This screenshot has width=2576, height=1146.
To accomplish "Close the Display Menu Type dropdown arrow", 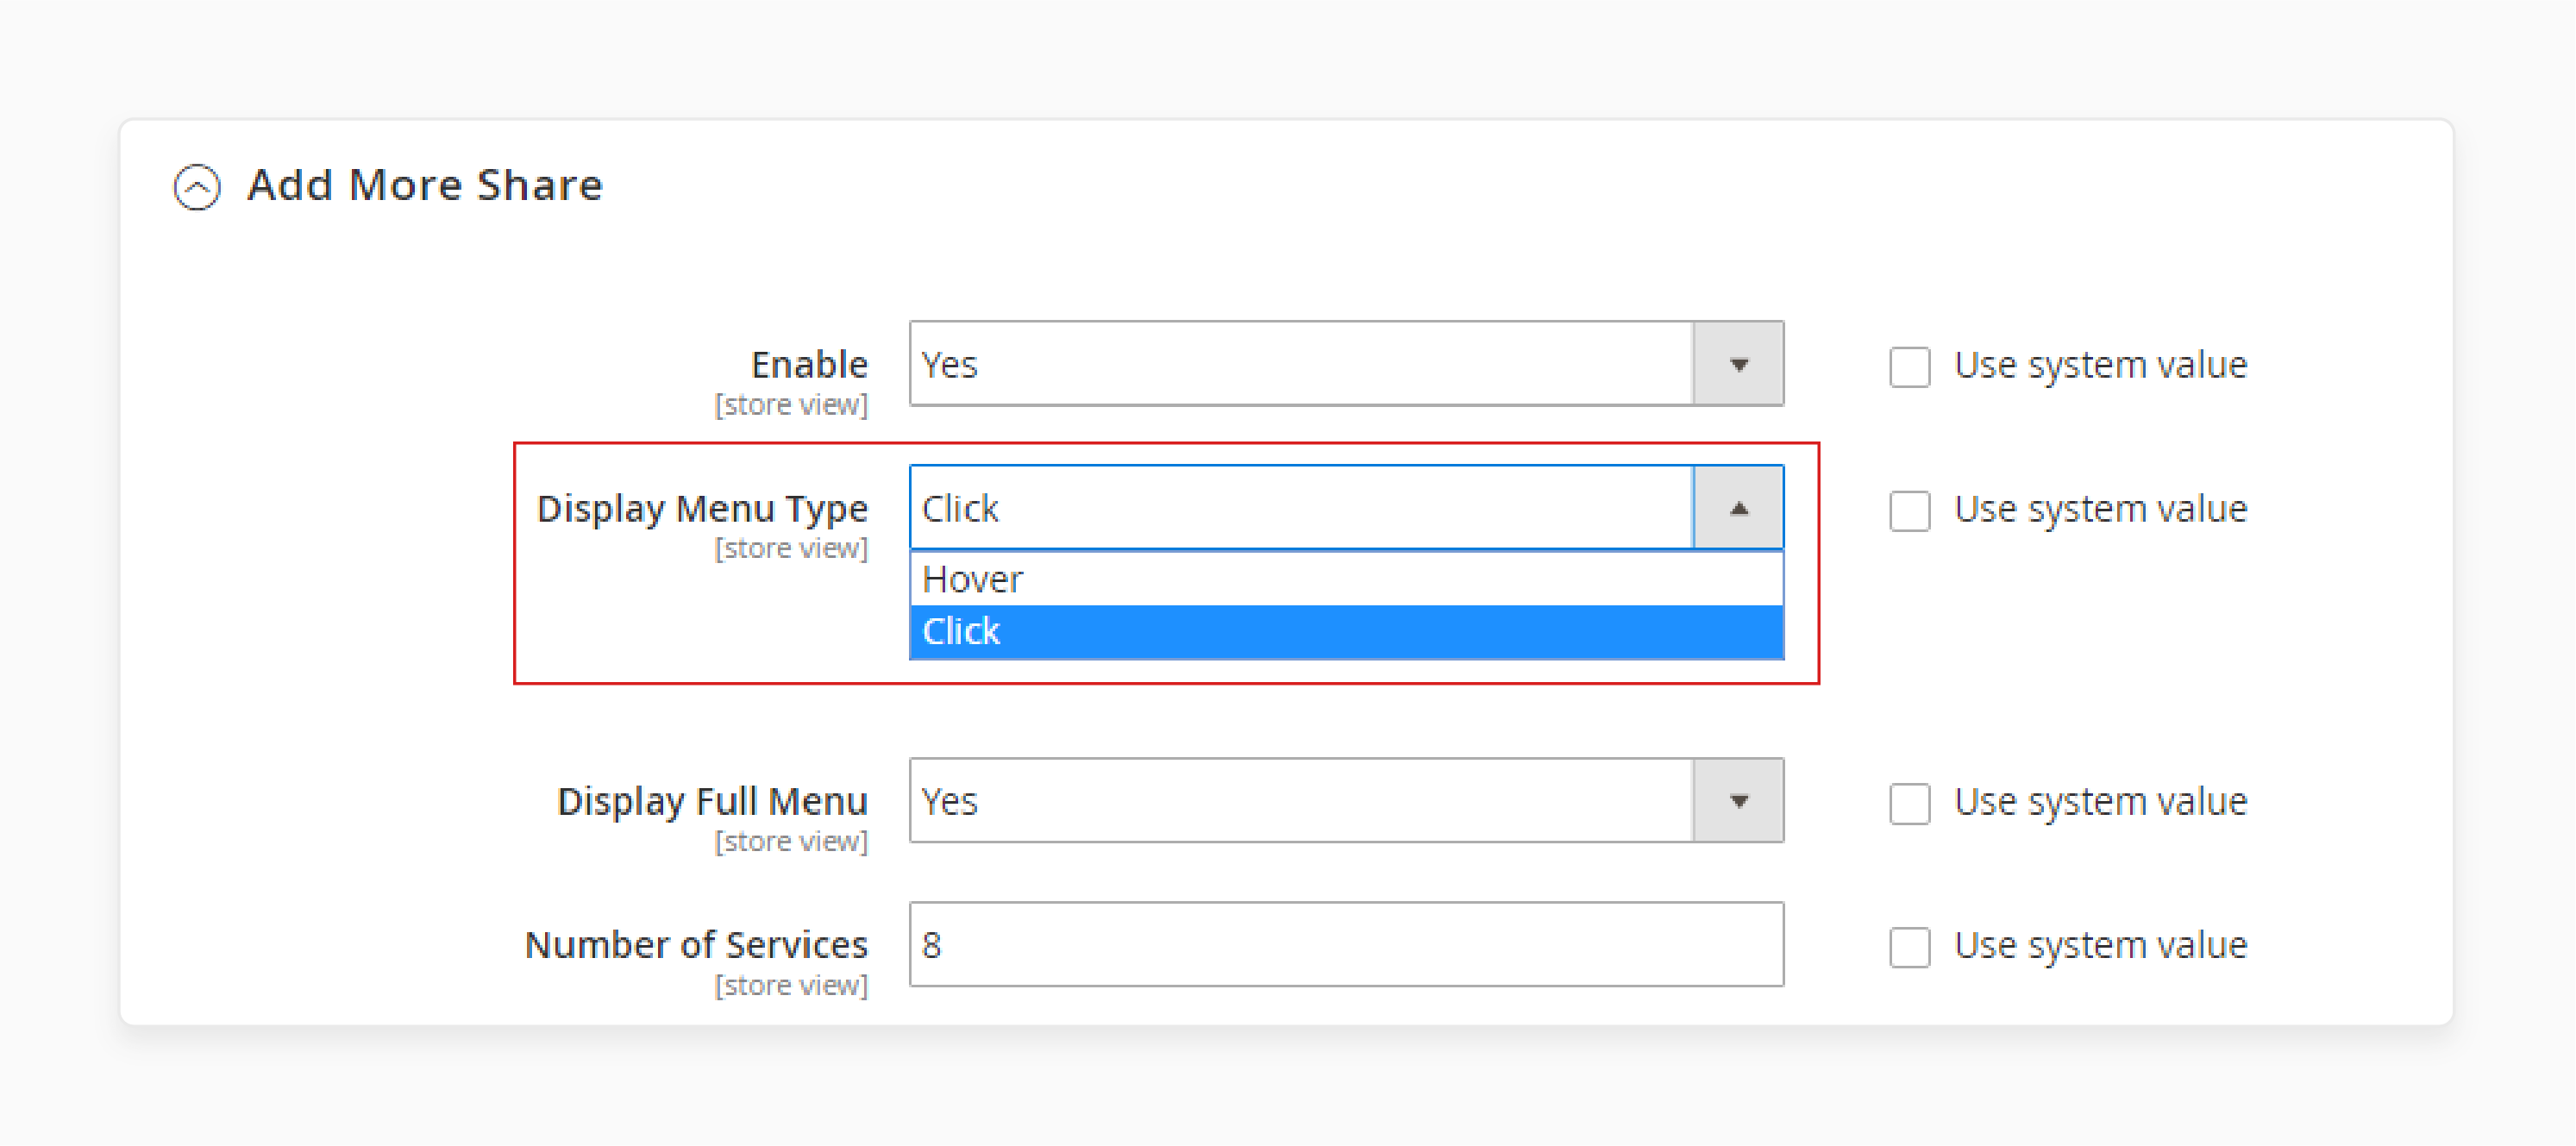I will 1739,508.
